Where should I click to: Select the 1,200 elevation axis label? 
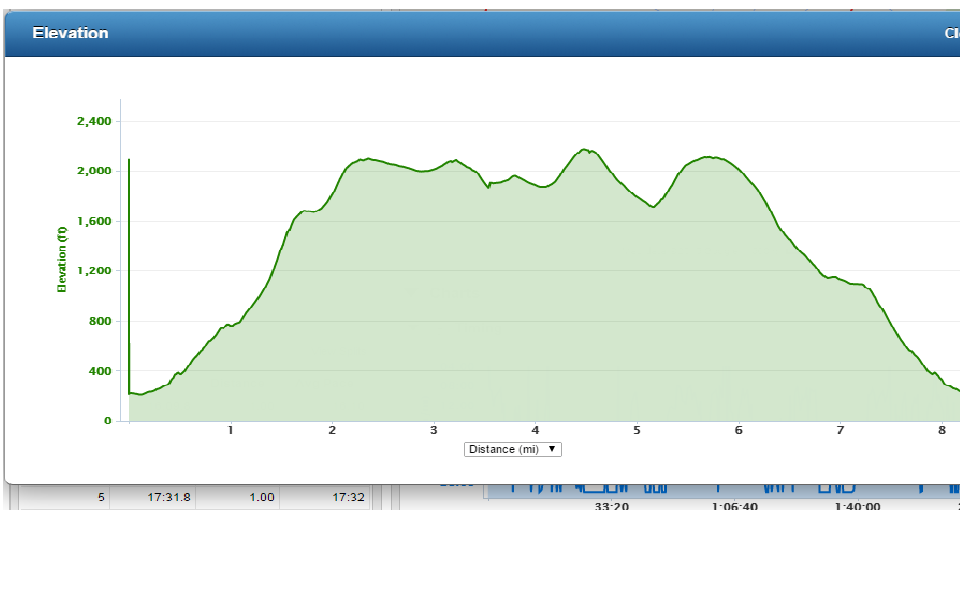[94, 271]
